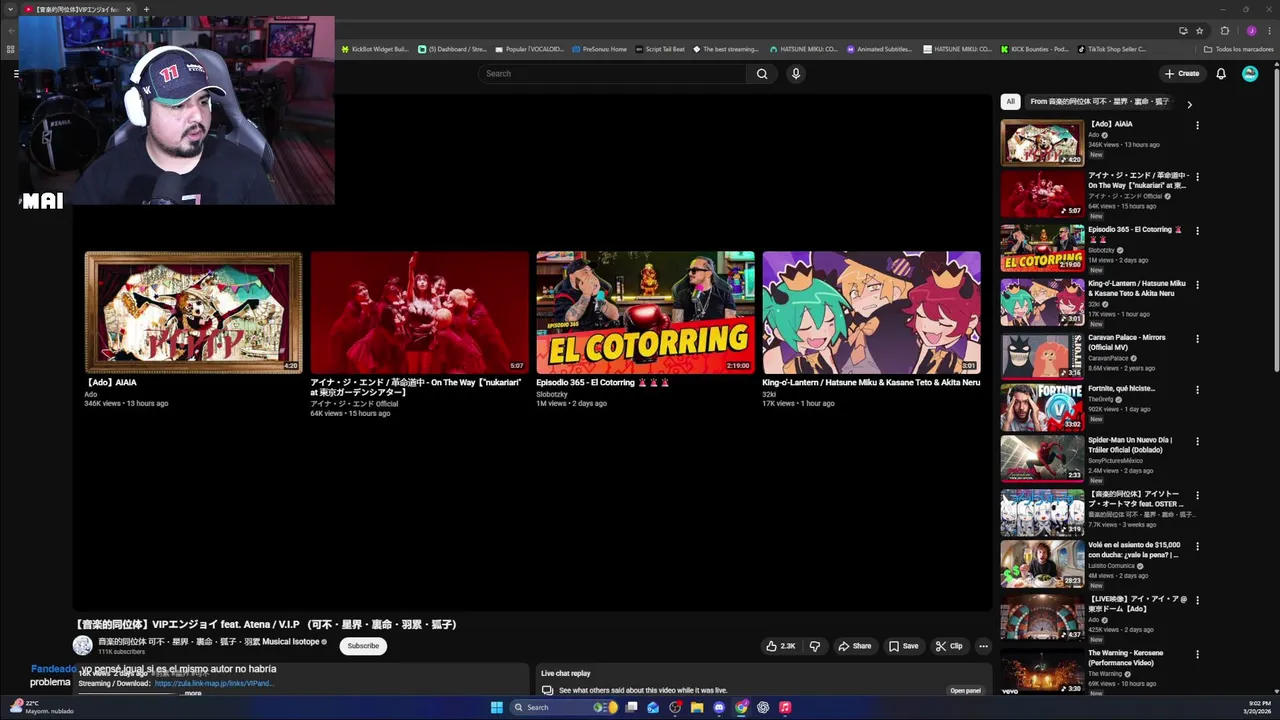Open the zula.link-map streaming download link
Image resolution: width=1280 pixels, height=720 pixels.
point(214,683)
